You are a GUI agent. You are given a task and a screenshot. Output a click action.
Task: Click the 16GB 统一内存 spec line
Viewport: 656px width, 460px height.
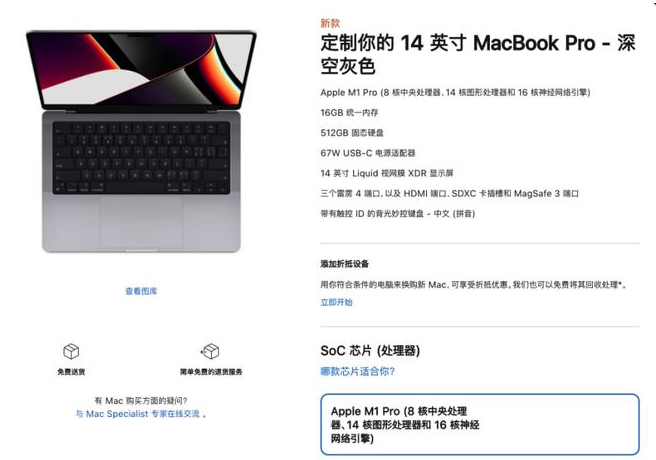pyautogui.click(x=349, y=112)
